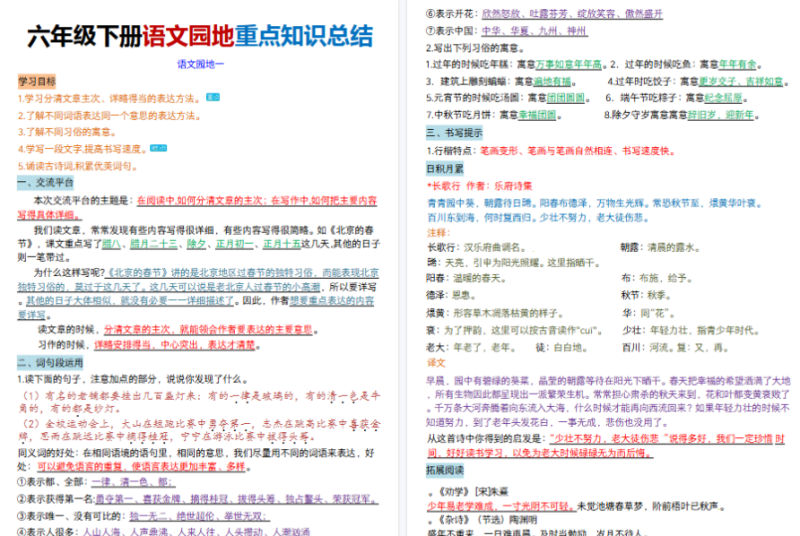The width and height of the screenshot is (800, 536).
Task: Click the blue badge after learning goal 1
Action: coord(213,97)
